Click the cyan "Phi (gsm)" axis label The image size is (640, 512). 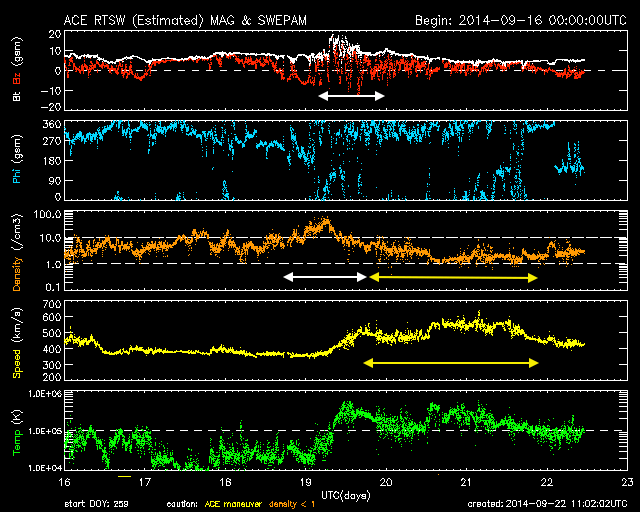pyautogui.click(x=16, y=159)
